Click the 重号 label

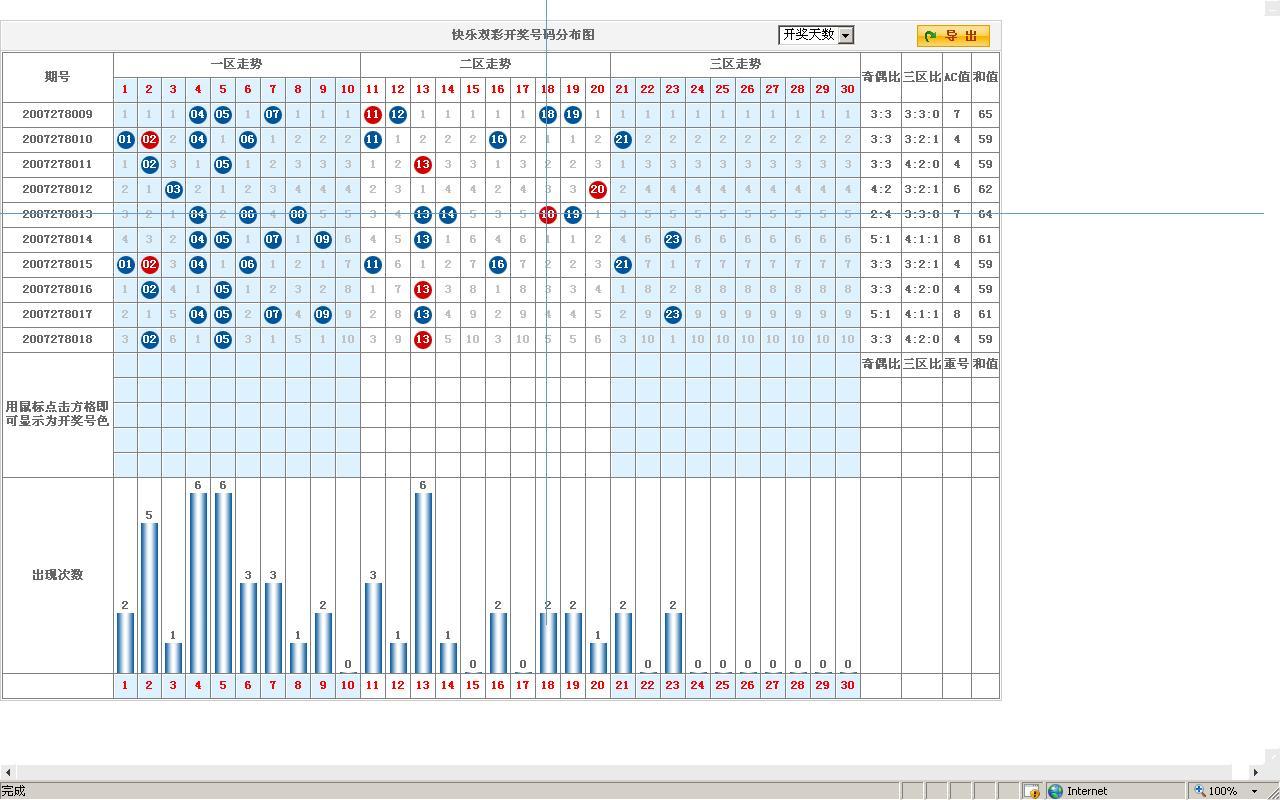click(x=957, y=364)
